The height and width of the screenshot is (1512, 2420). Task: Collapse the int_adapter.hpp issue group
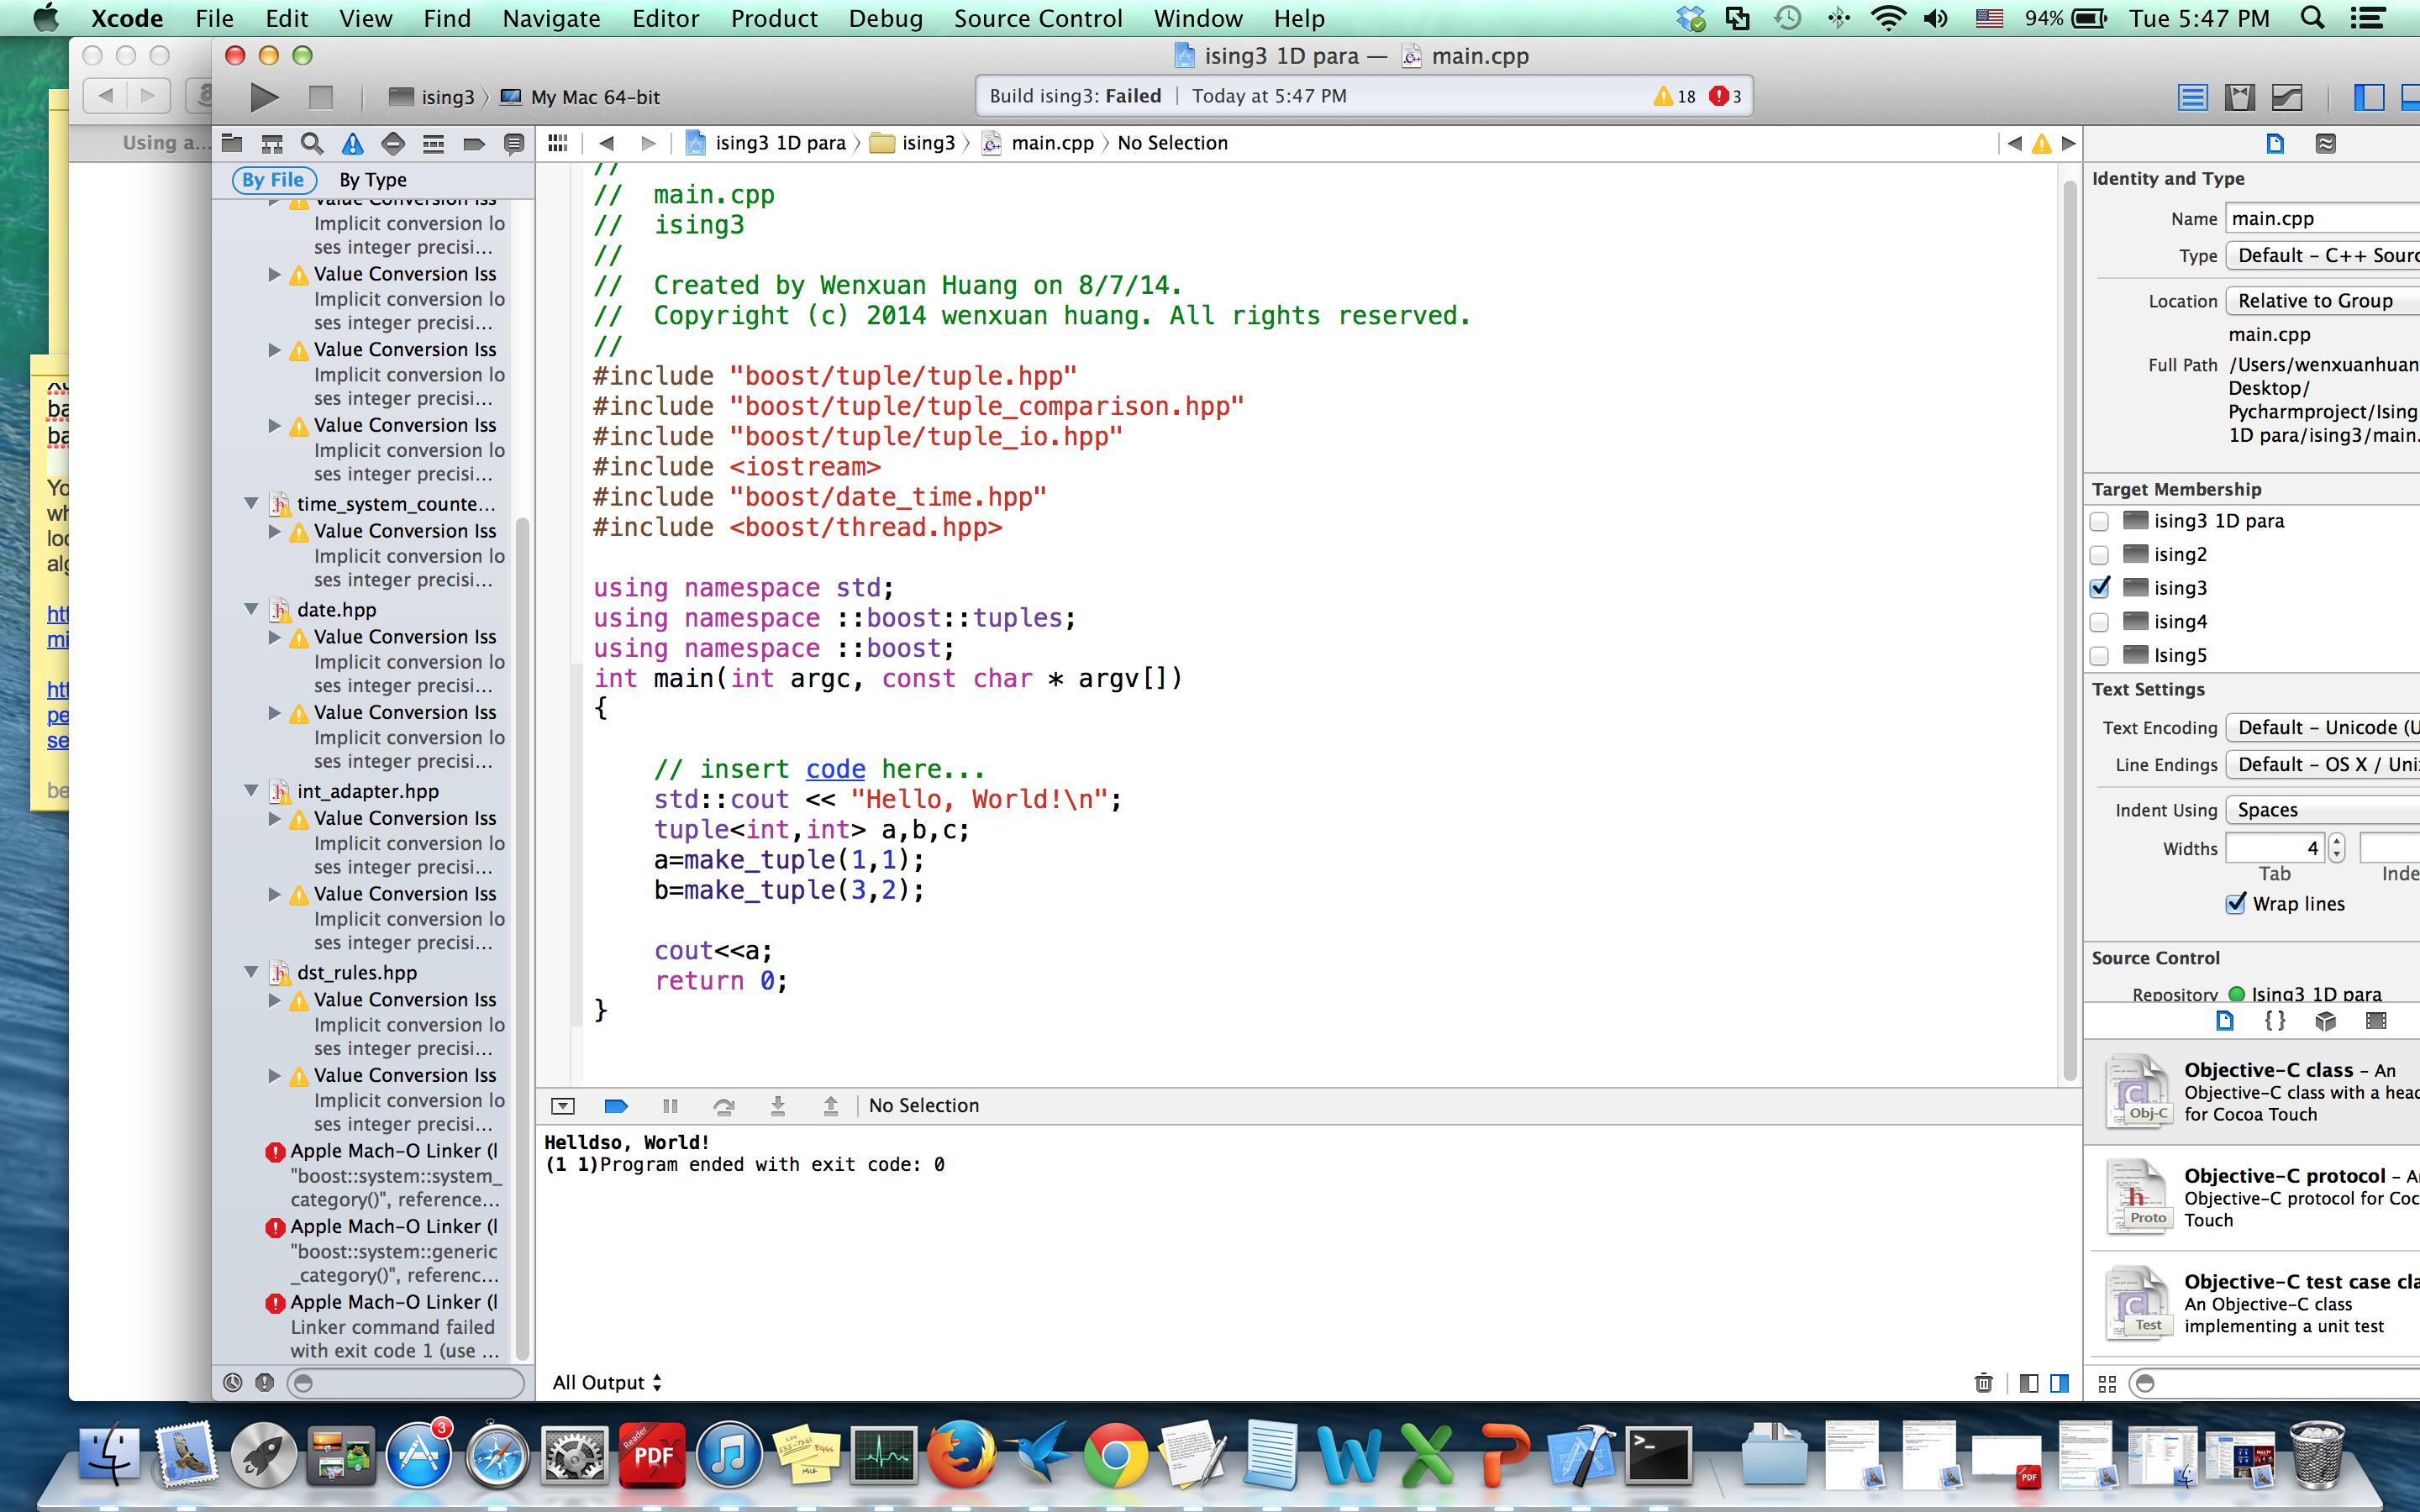(252, 790)
